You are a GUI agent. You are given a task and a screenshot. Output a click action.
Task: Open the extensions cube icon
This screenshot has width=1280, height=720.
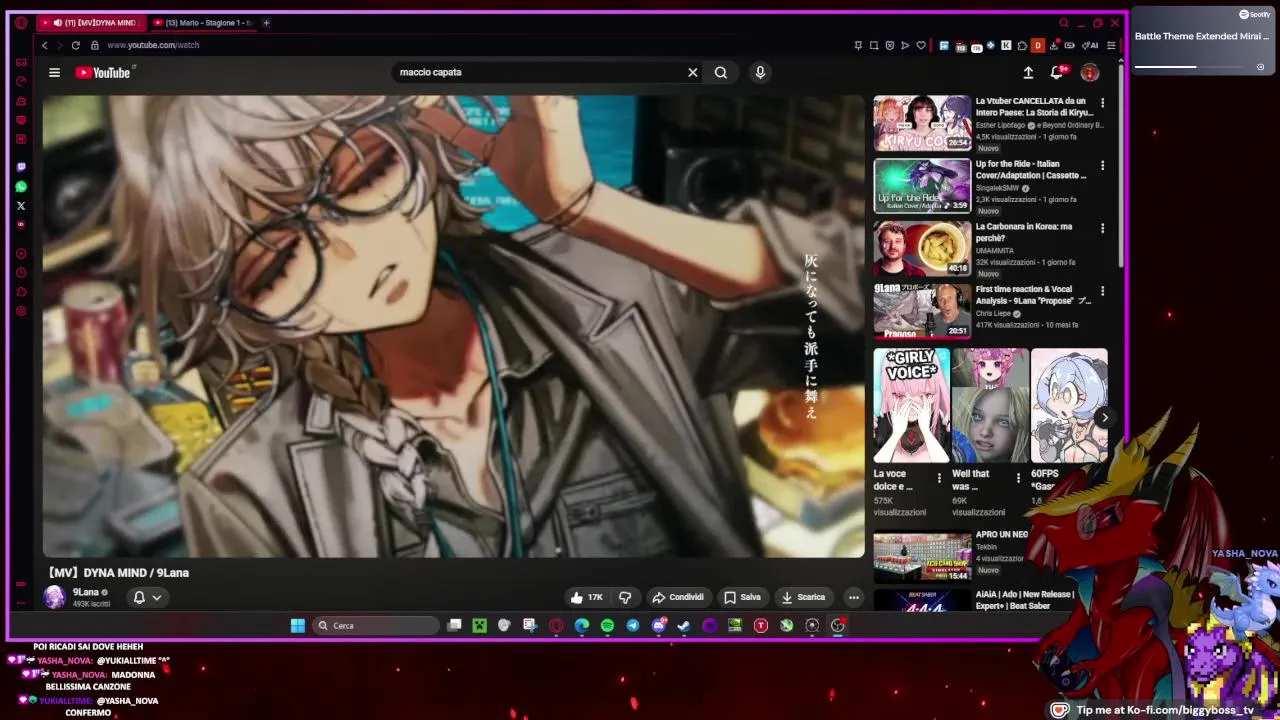[x=1022, y=45]
